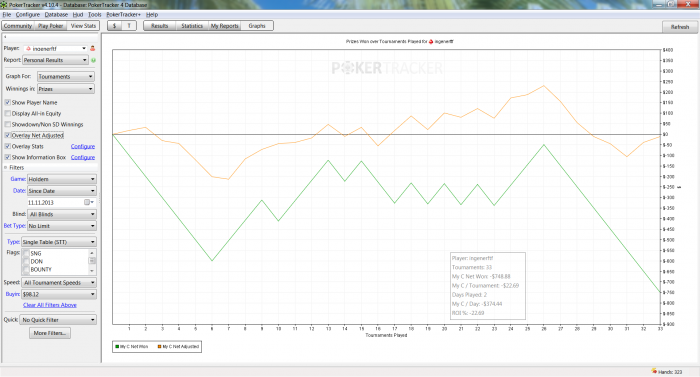Open the Tools menu

(95, 15)
